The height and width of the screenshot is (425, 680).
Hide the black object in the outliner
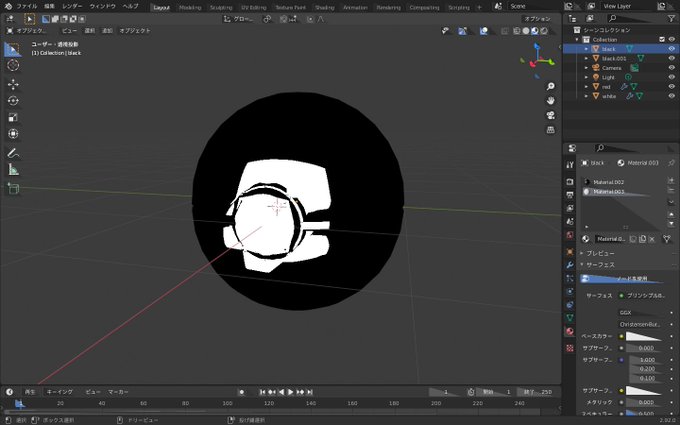pyautogui.click(x=672, y=49)
